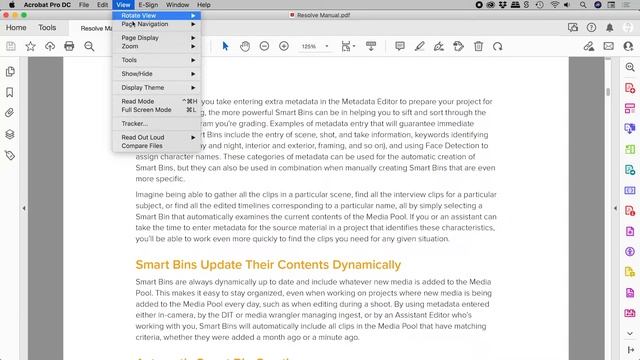Open the Rotate View submenu
The height and width of the screenshot is (360, 640).
click(x=157, y=16)
